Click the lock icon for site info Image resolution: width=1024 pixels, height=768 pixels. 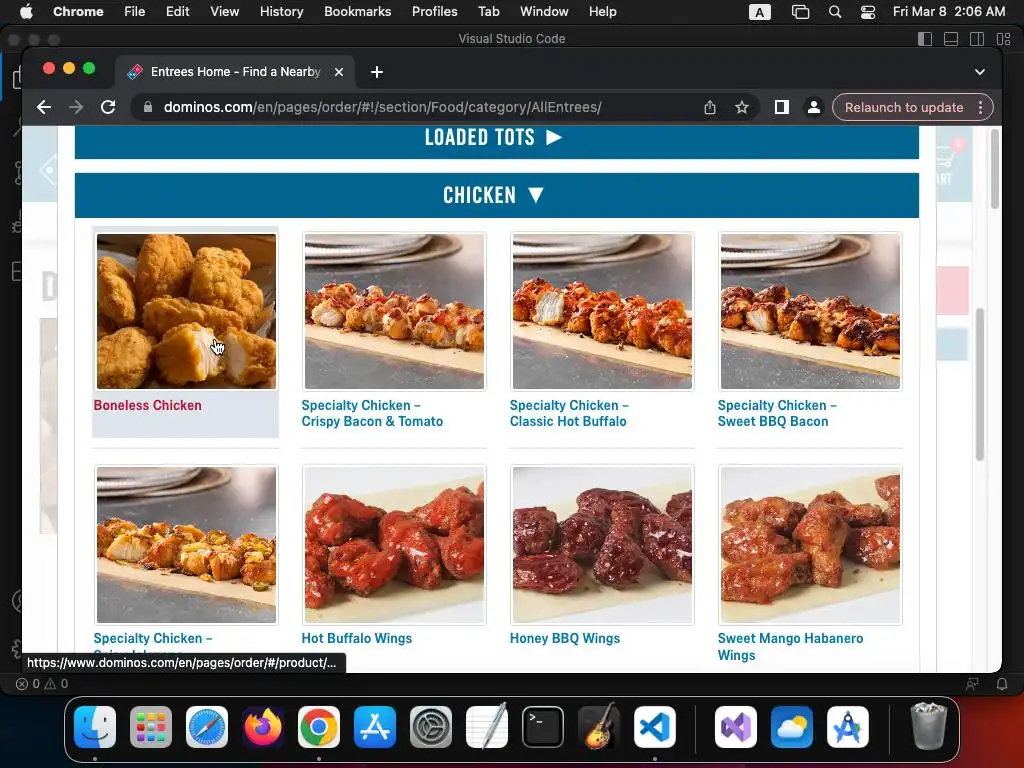click(148, 107)
